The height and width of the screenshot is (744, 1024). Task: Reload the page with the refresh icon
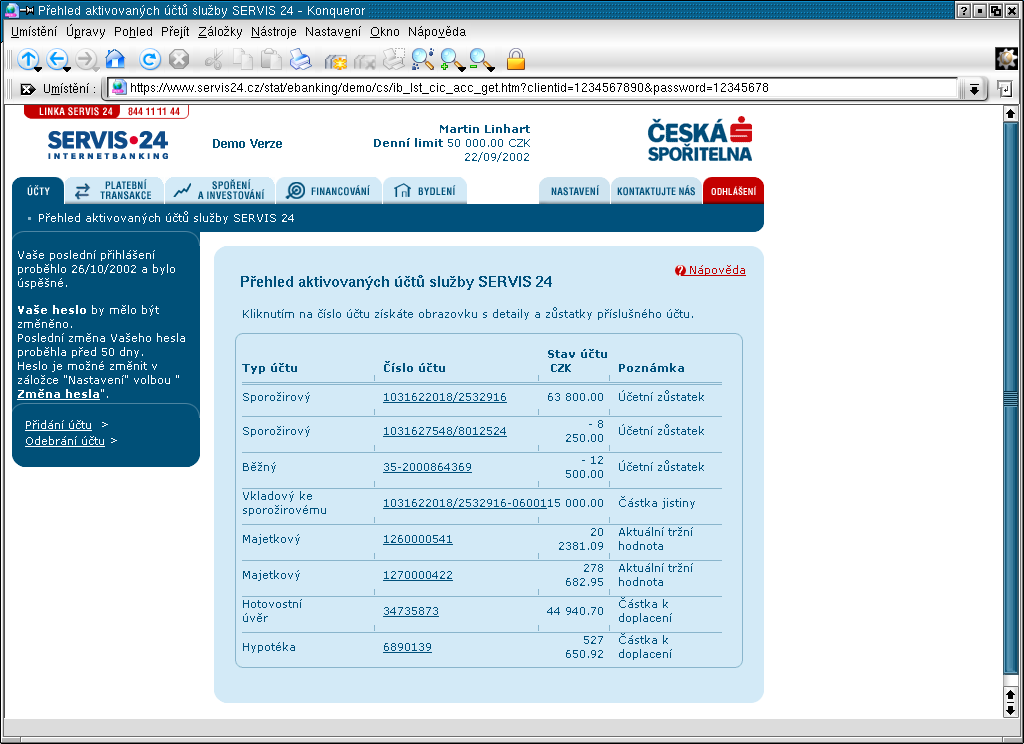150,59
